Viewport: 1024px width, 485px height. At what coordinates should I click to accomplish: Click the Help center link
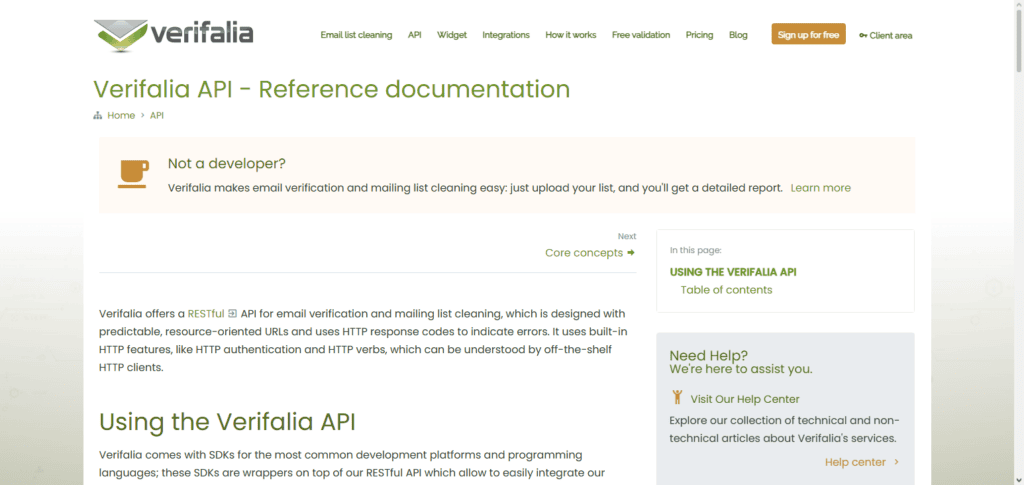pyautogui.click(x=855, y=462)
